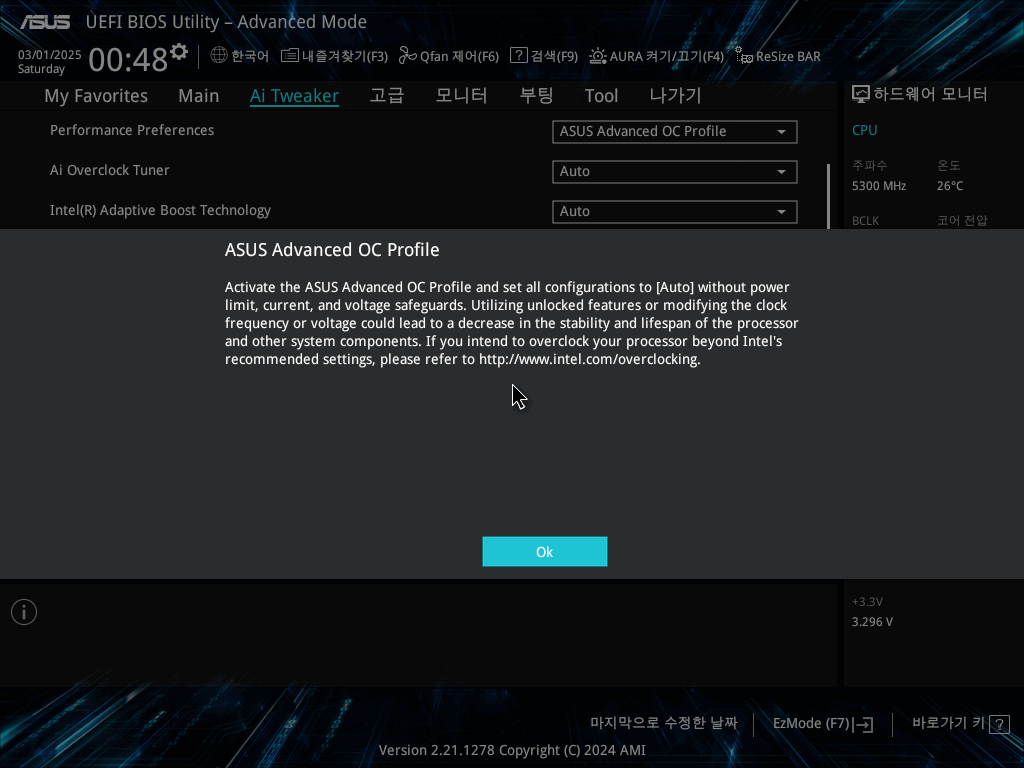Screen dimensions: 1024x768
Task: Click the Performance Preferences label
Action: pos(132,130)
